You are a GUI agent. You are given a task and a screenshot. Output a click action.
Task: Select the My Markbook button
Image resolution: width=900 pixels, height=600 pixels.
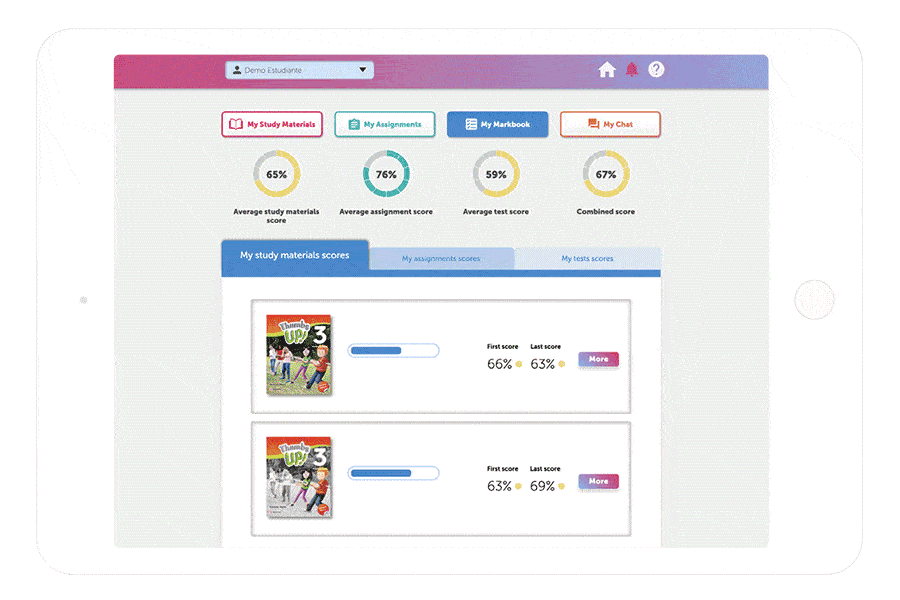click(x=497, y=124)
